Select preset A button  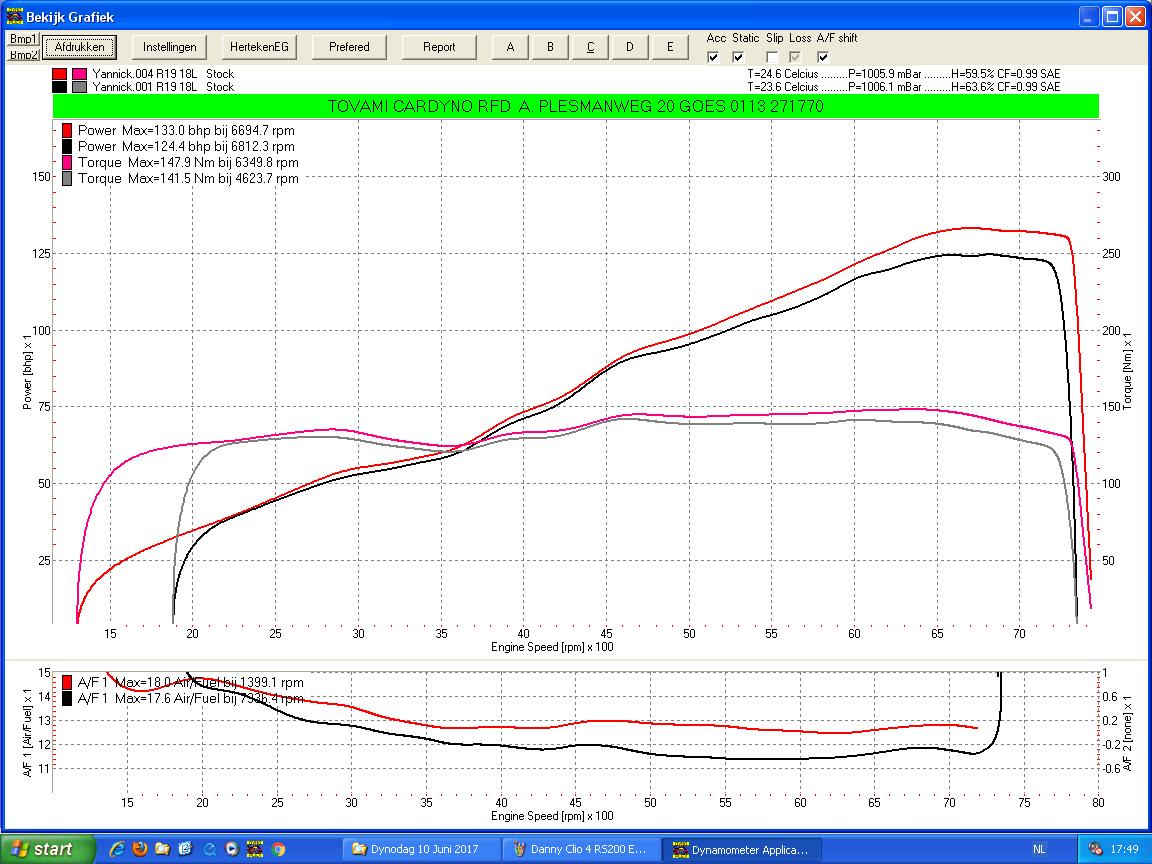(511, 47)
